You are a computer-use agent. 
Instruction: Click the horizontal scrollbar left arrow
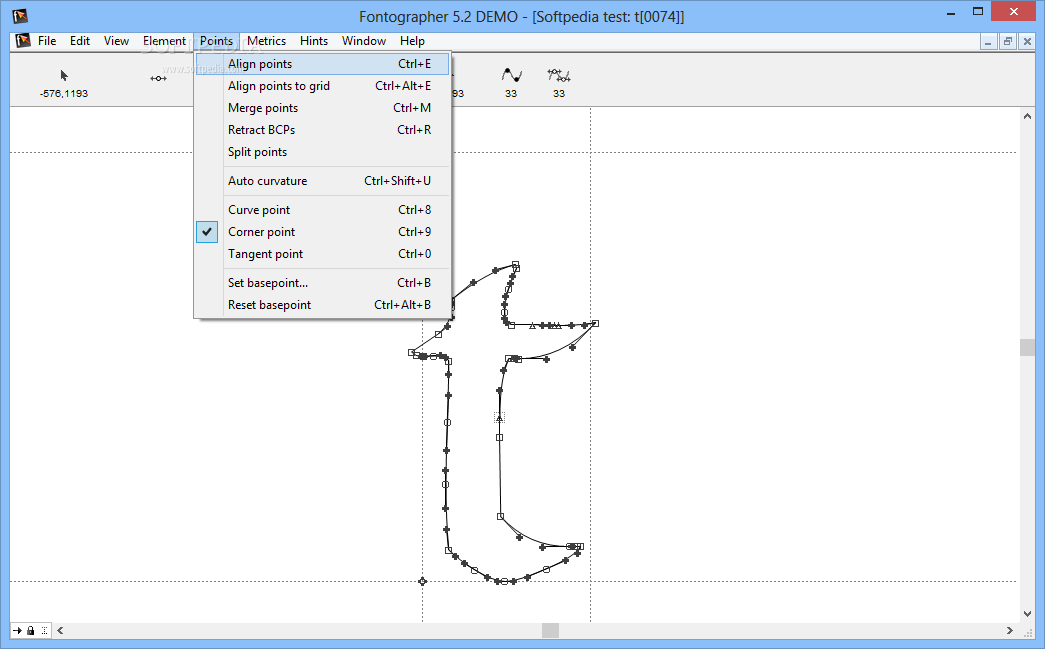60,630
